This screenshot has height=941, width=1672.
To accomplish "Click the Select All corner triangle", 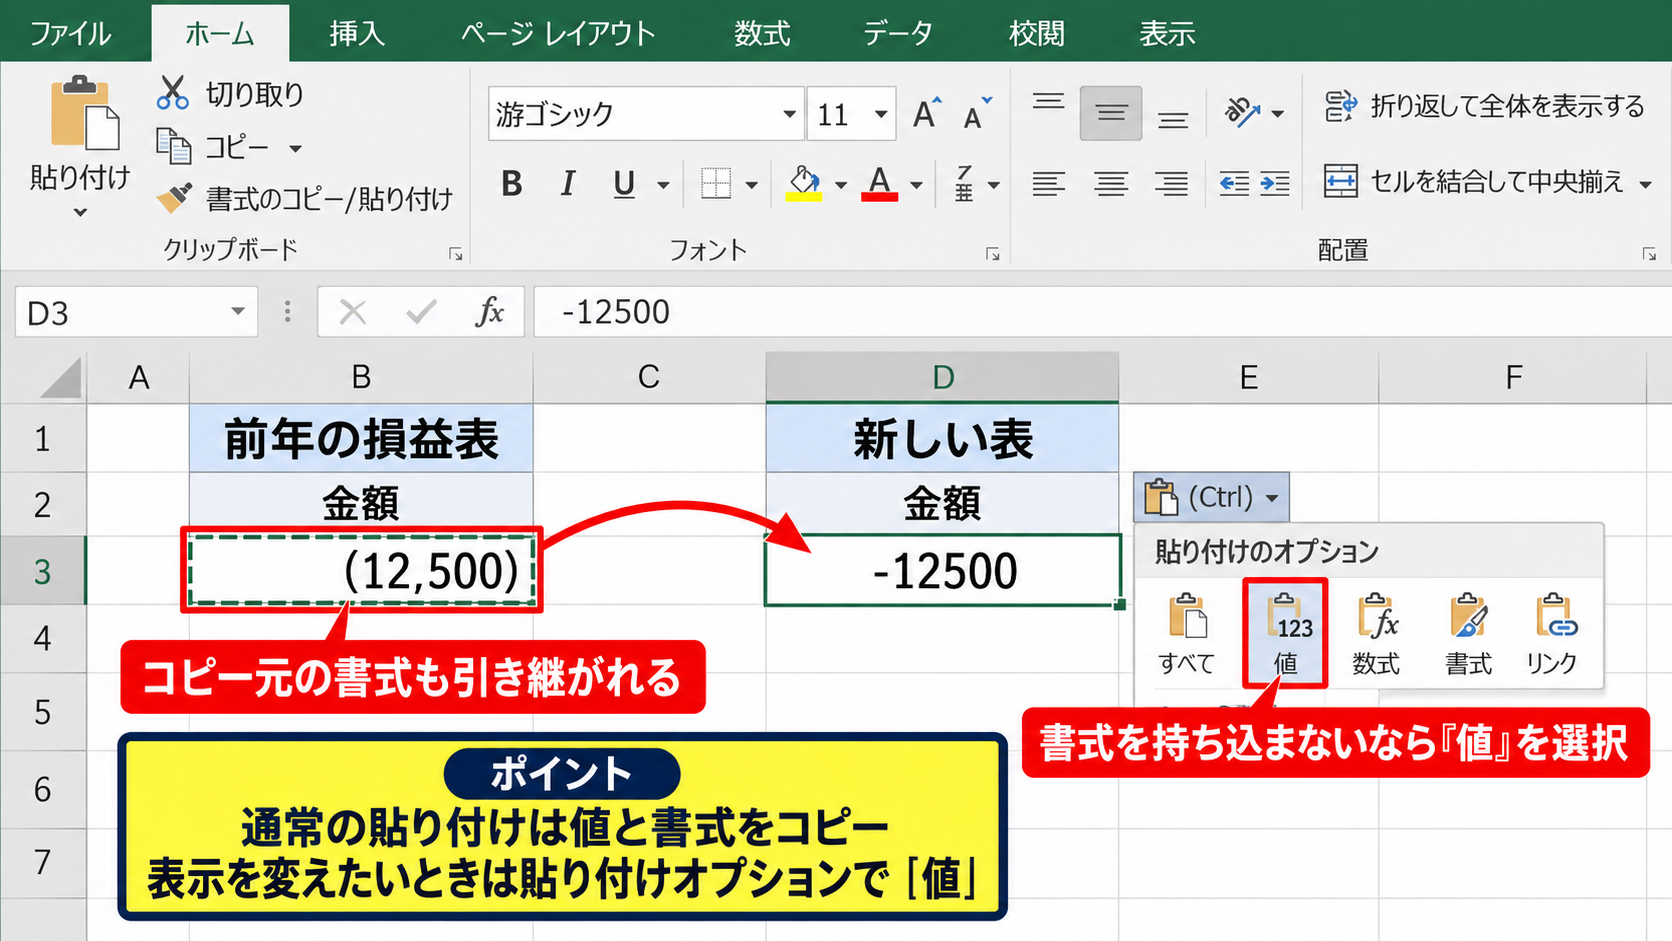I will (x=59, y=378).
